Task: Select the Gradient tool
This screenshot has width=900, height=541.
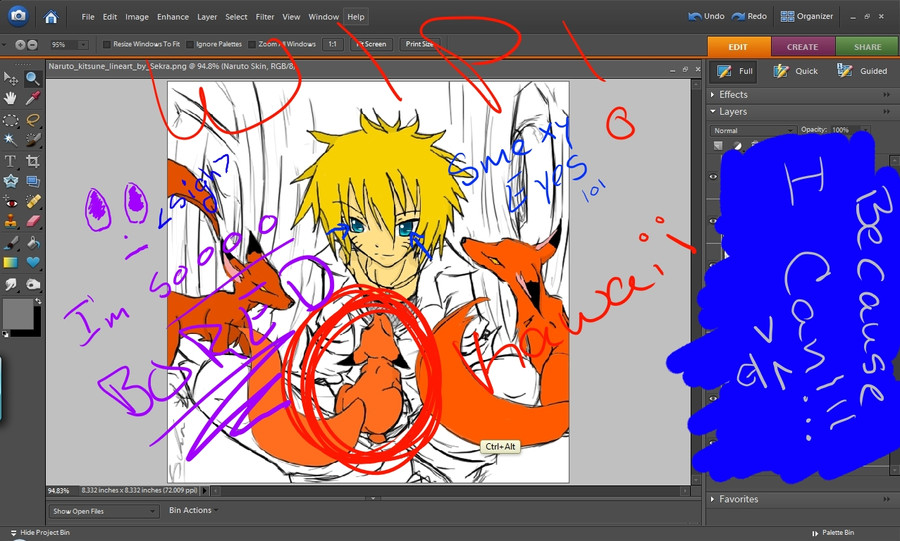Action: pyautogui.click(x=10, y=263)
